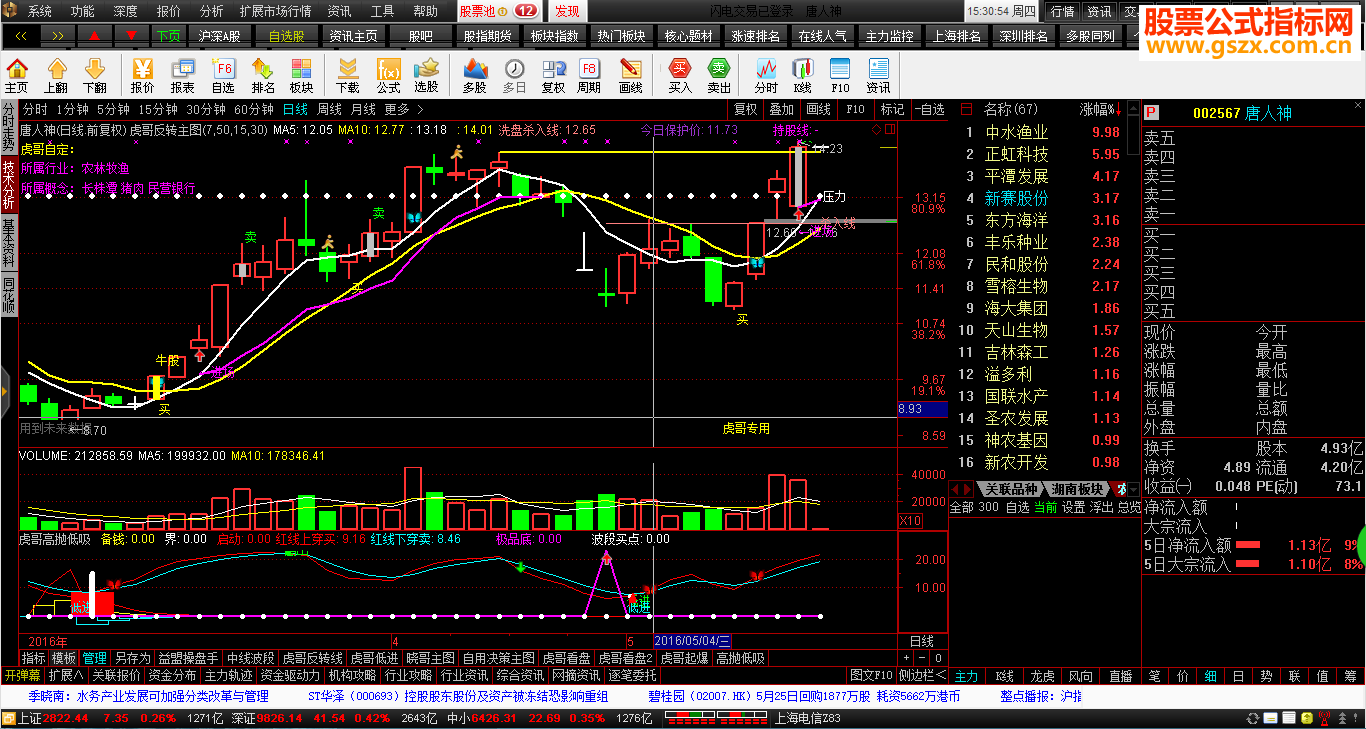
Task: Click the 周期 F8 period icon
Action: coord(590,75)
